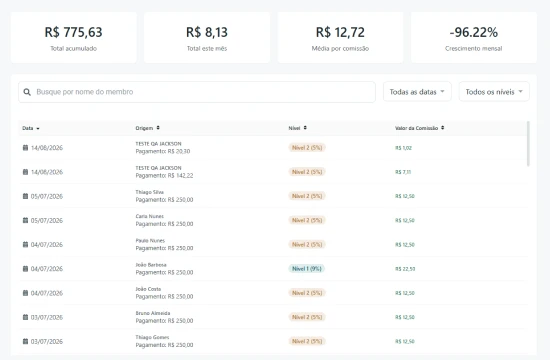Select the João Costa origin name
Image resolution: width=550 pixels, height=360 pixels.
click(148, 289)
